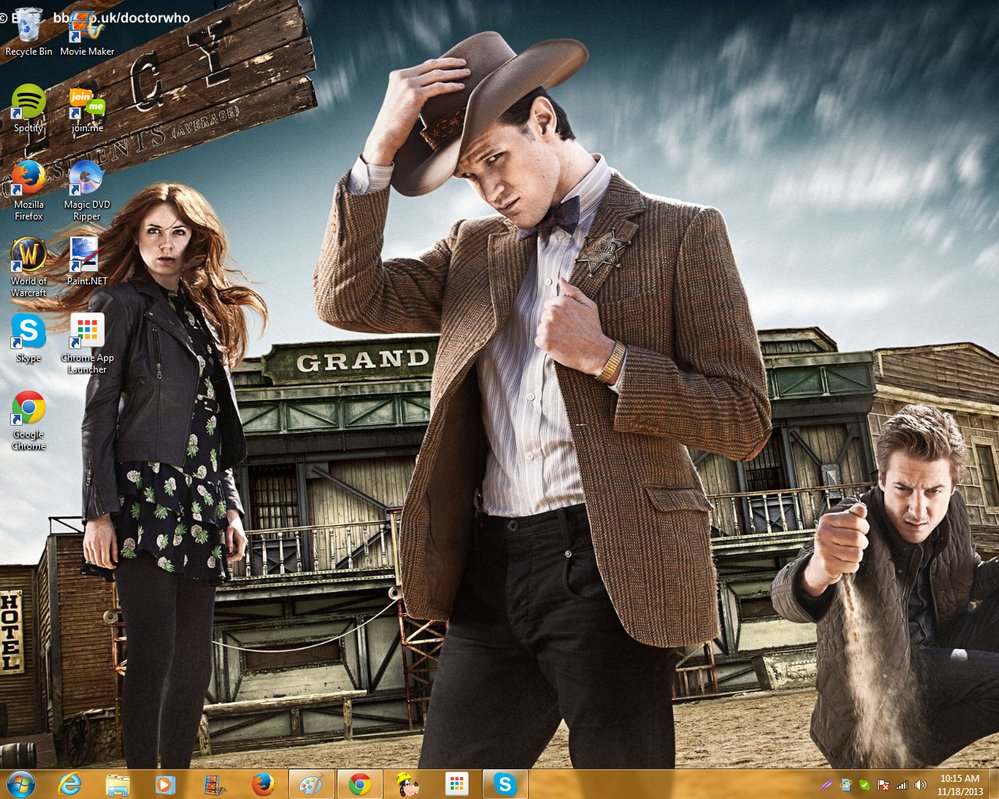Viewport: 999px width, 799px height.
Task: Click the purple feather tray icon
Action: (x=826, y=785)
